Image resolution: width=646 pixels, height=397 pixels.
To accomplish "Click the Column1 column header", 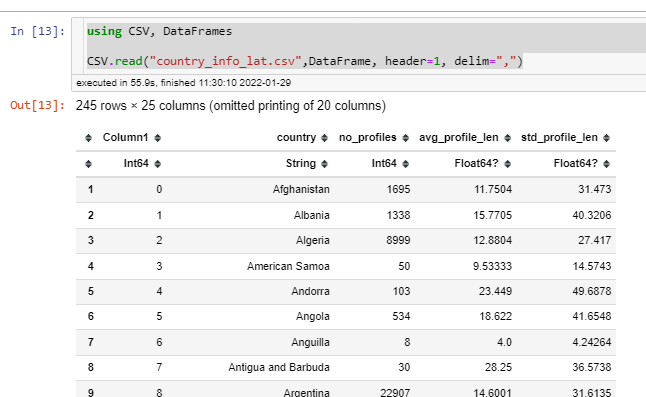I will click(x=125, y=138).
